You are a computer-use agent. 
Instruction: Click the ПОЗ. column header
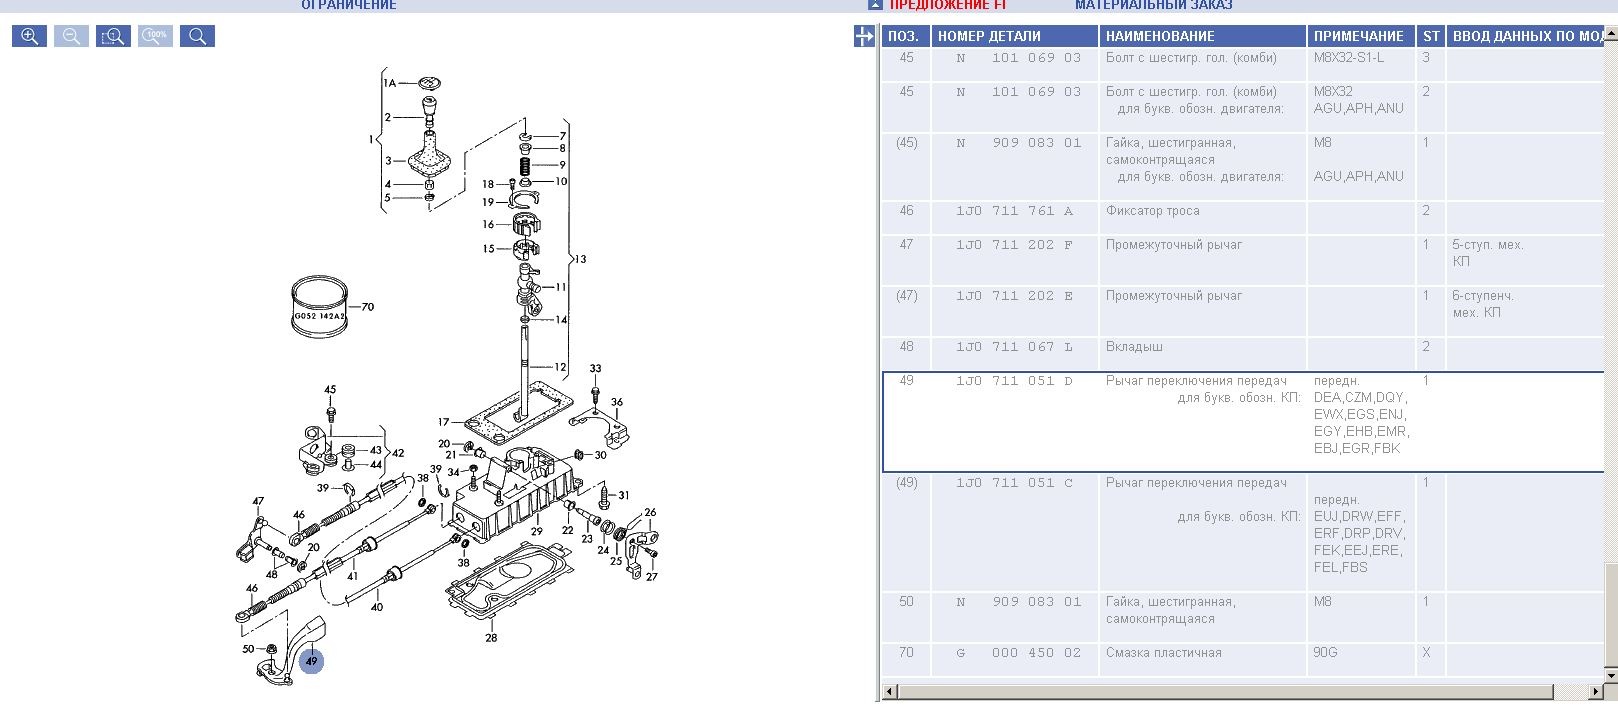coord(906,36)
